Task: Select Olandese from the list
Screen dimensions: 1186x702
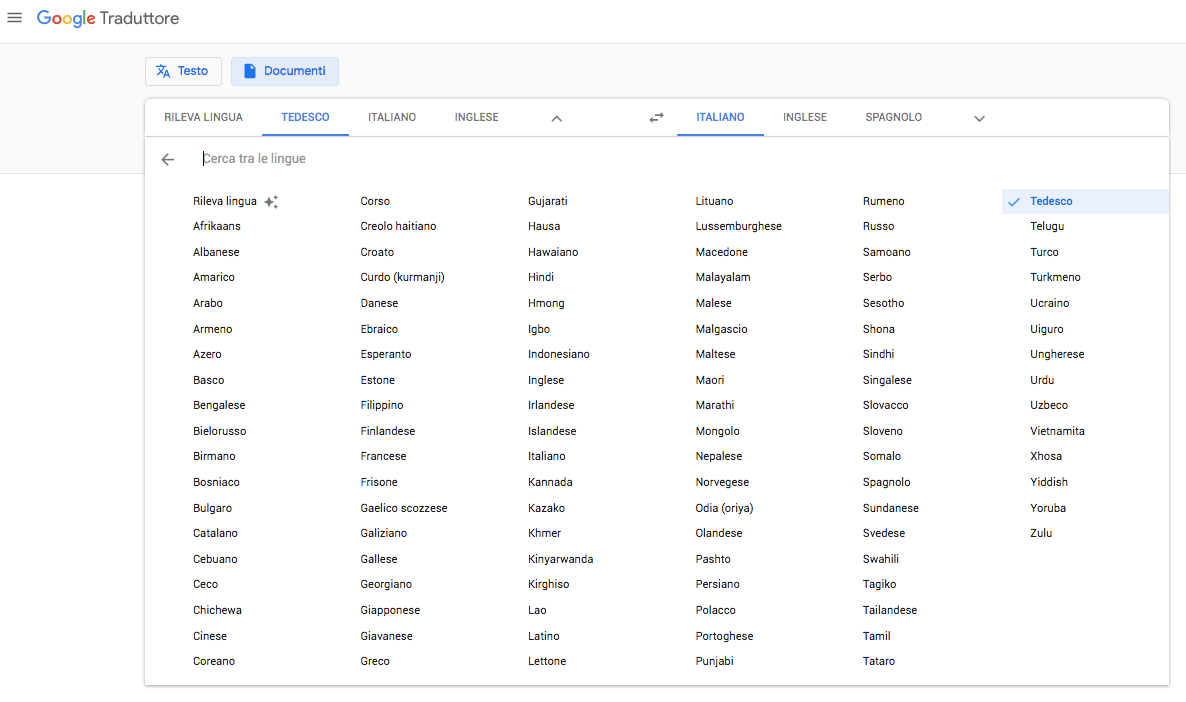Action: click(x=719, y=533)
